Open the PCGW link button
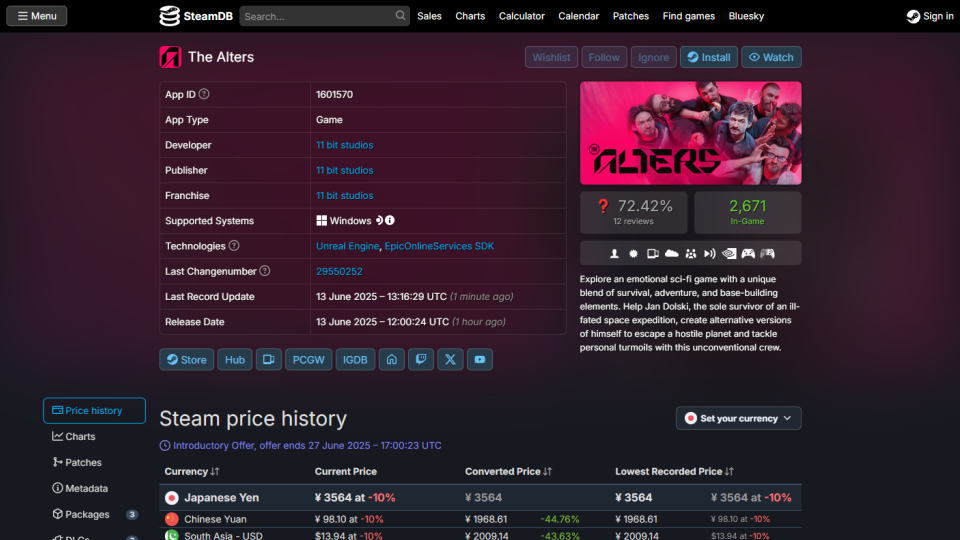960x540 pixels. (x=309, y=359)
